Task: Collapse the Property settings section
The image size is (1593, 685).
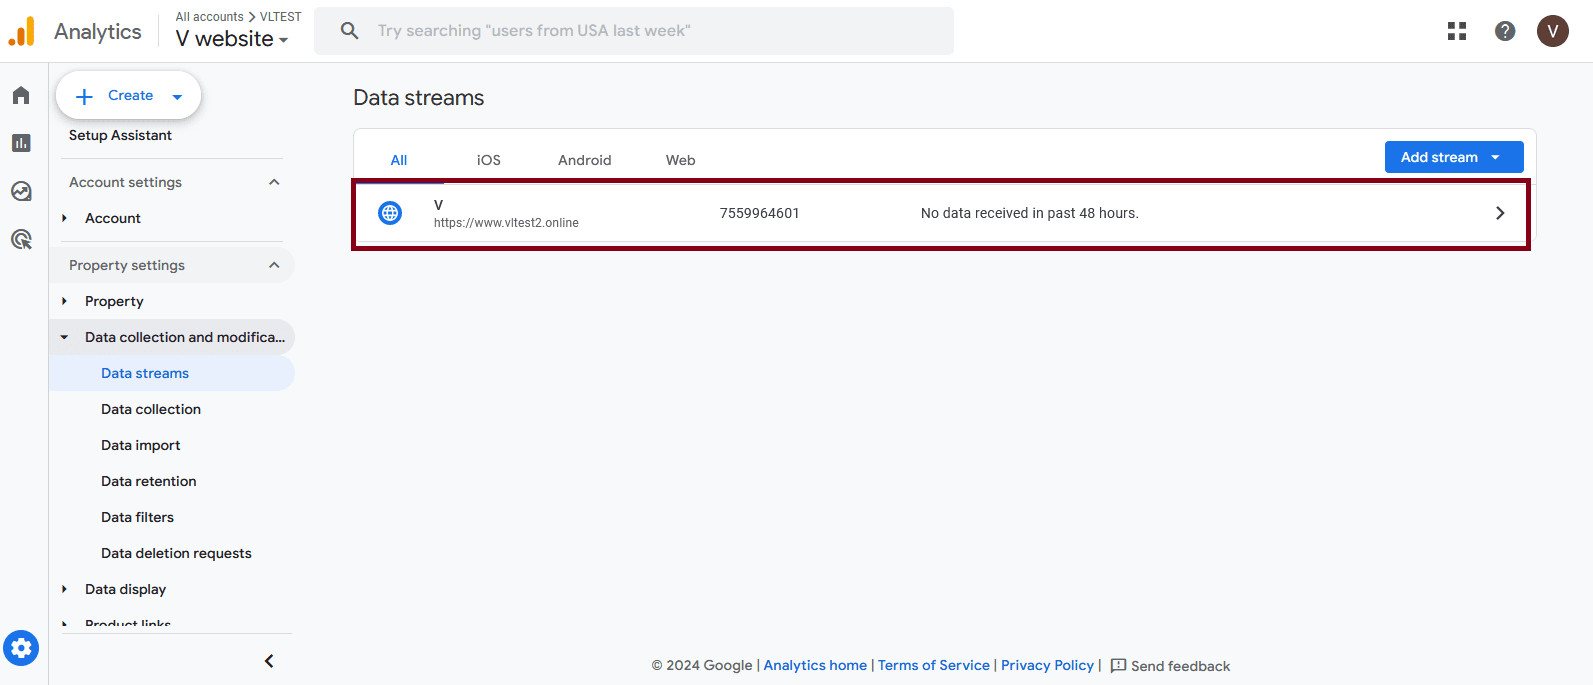Action: pos(274,265)
